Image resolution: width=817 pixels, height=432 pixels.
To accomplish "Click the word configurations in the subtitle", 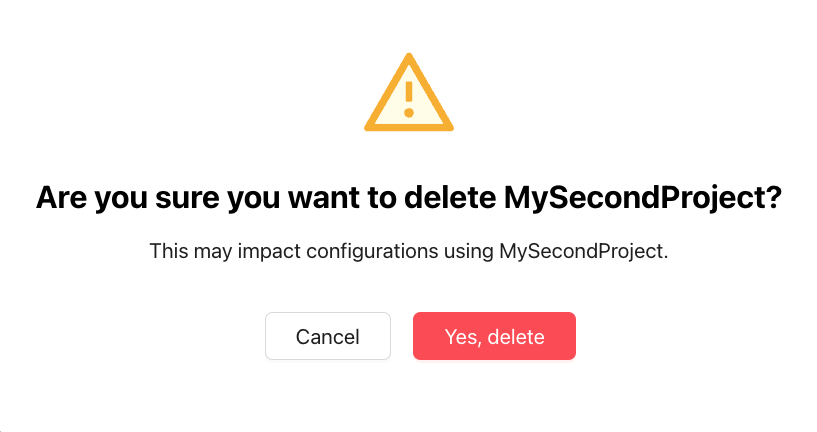I will point(372,252).
